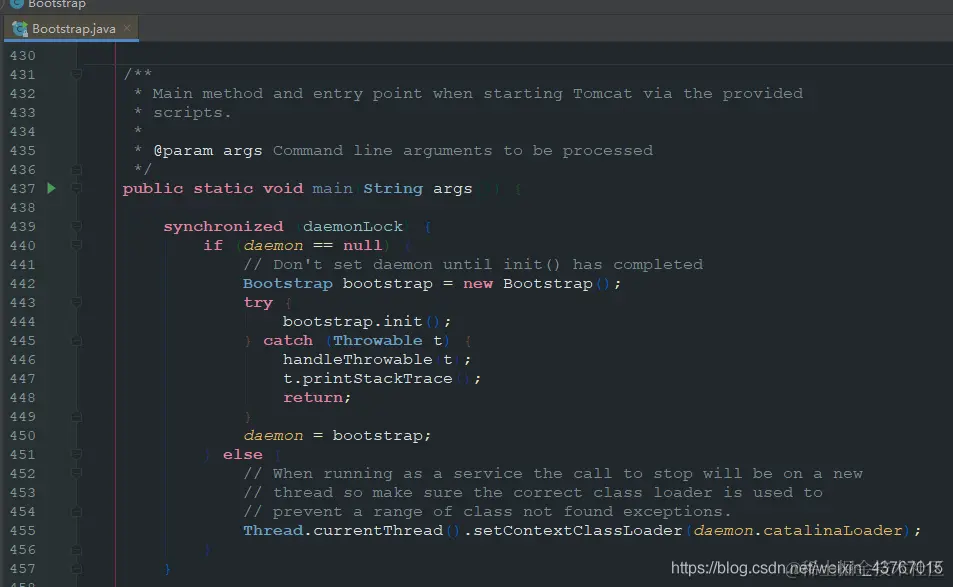
Task: Click the 'try' keyword
Action: 258,303
